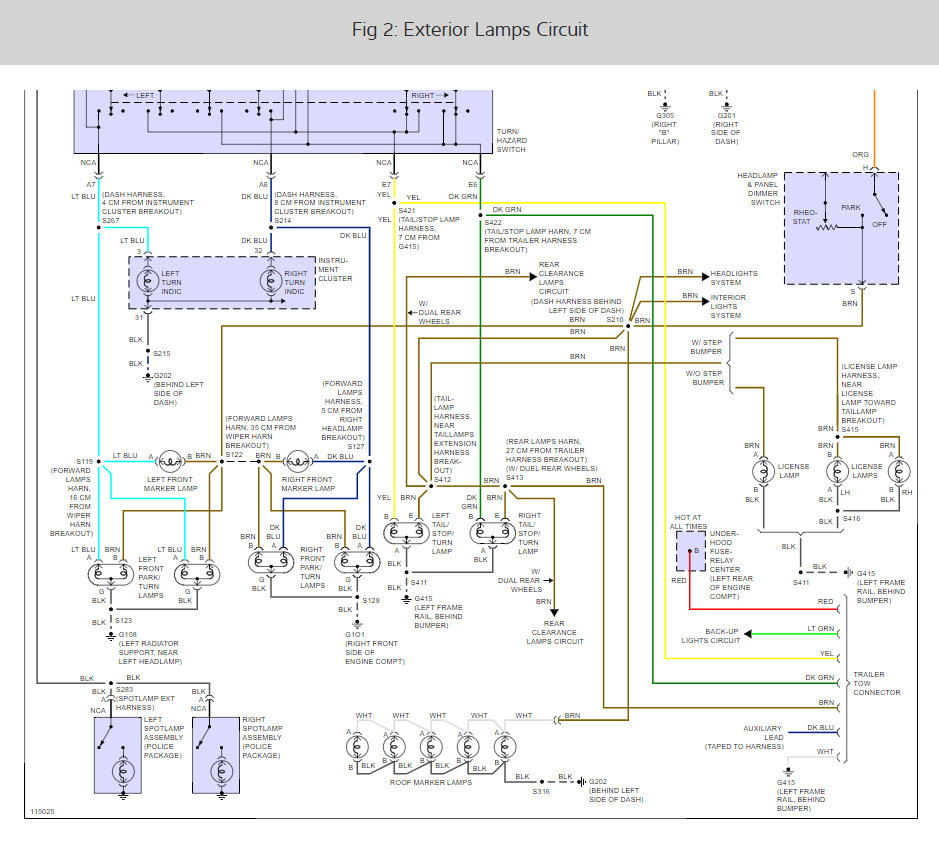
Task: Click the 'S215' splice label
Action: (x=162, y=354)
